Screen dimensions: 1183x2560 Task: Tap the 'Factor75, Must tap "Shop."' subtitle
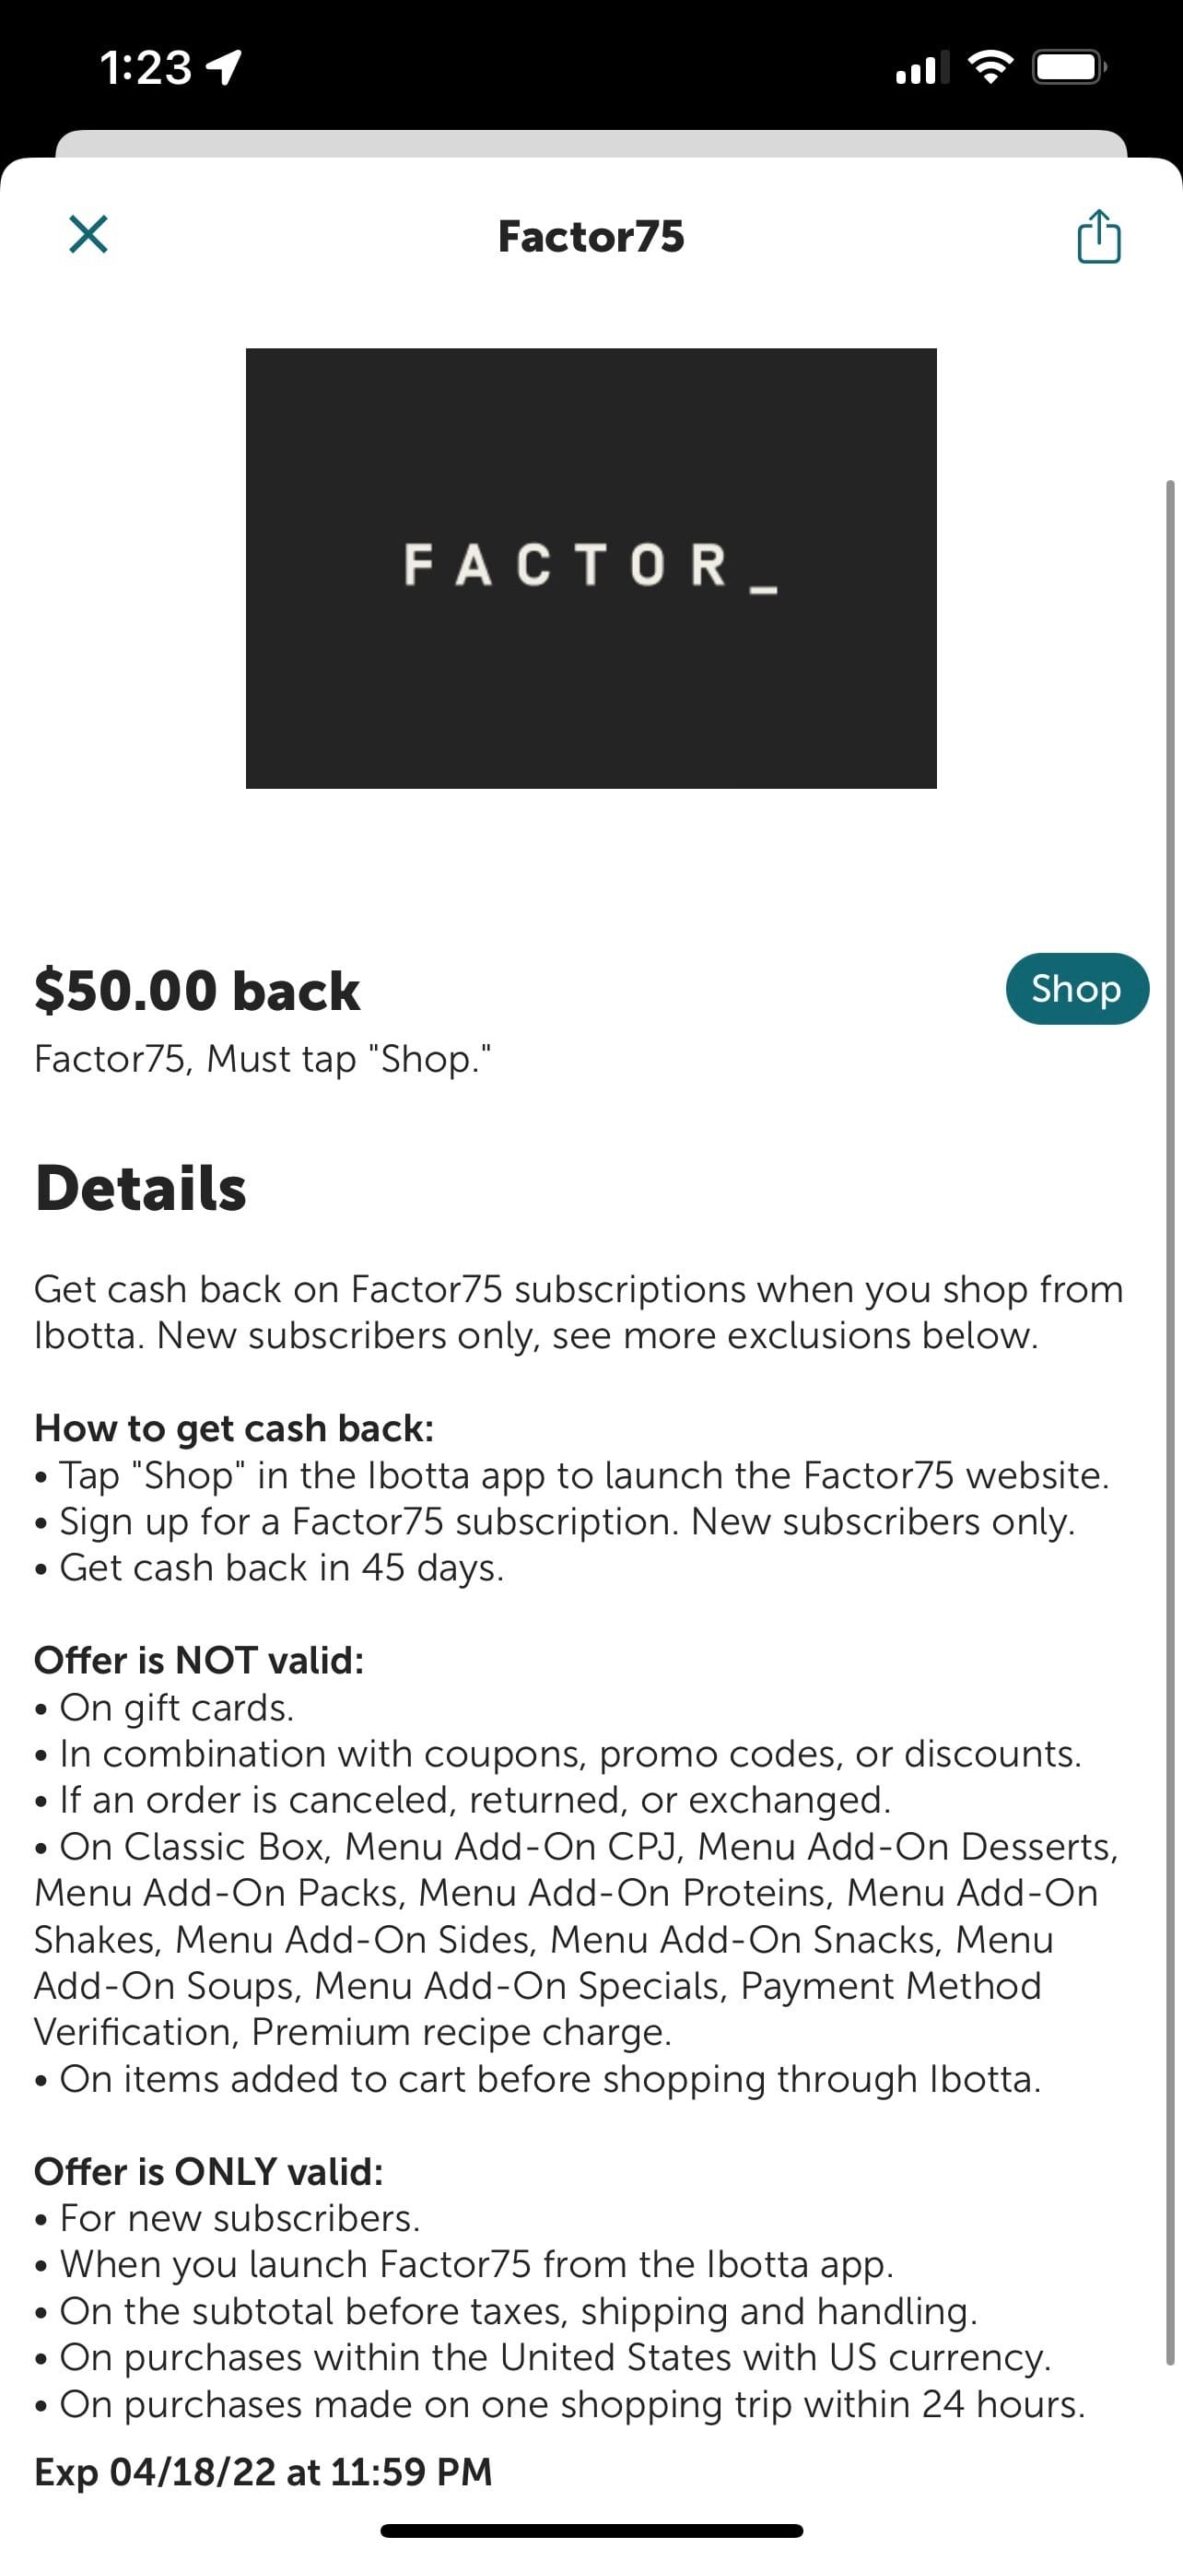(263, 1059)
